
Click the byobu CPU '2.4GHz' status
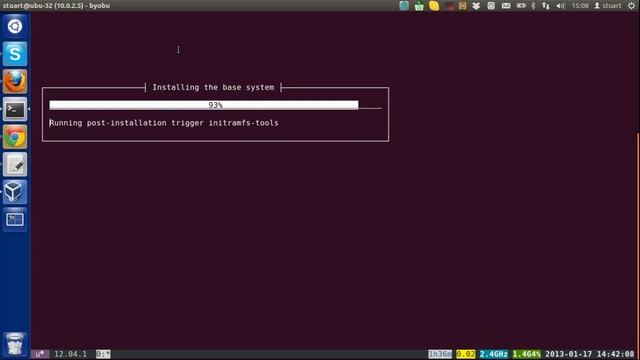click(x=494, y=354)
